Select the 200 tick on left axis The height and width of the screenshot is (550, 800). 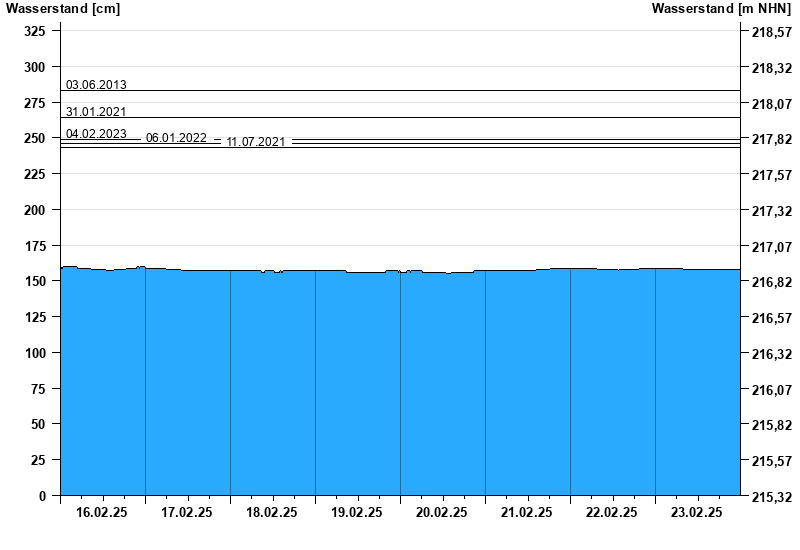(34, 211)
